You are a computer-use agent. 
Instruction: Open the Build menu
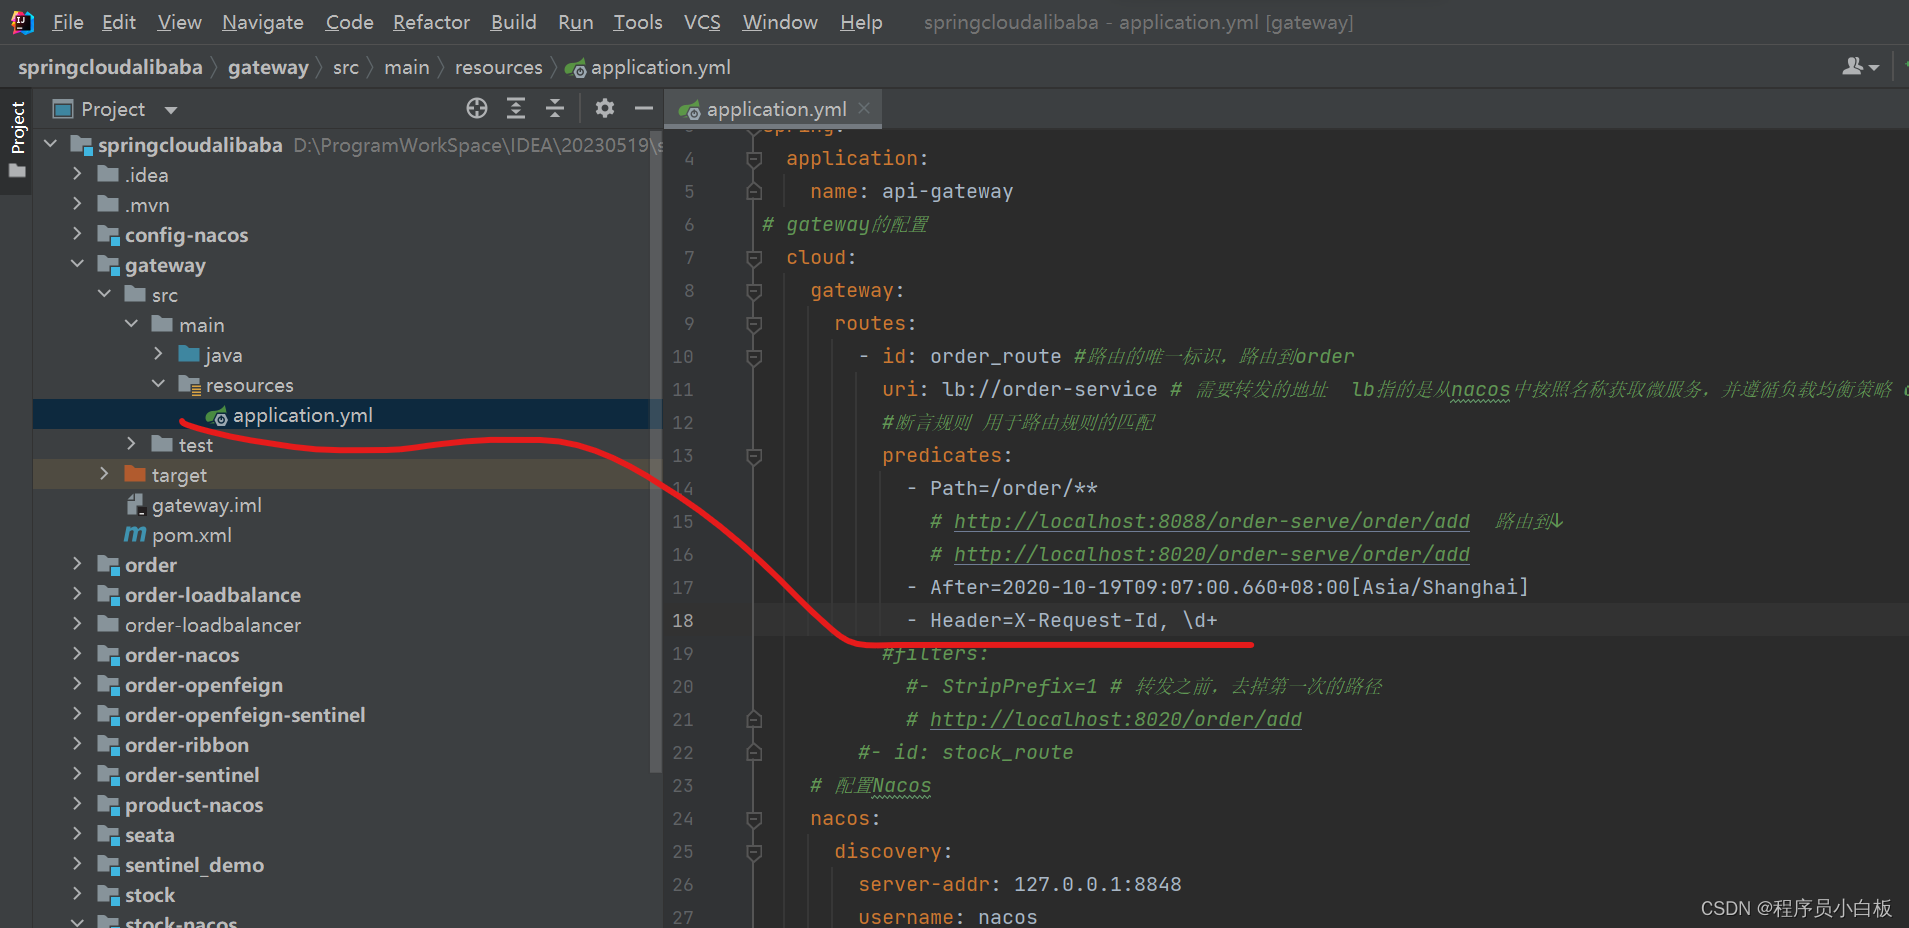[513, 22]
